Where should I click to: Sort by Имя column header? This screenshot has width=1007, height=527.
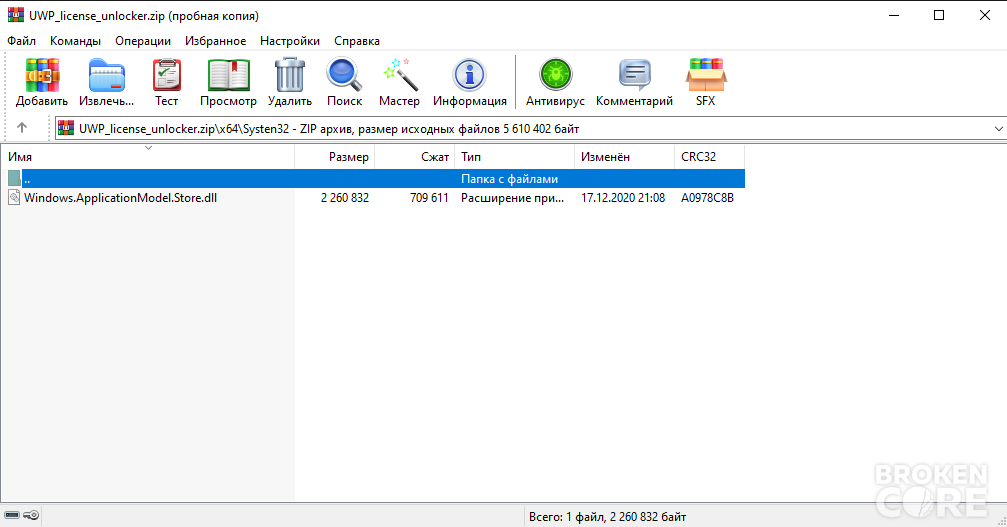(x=147, y=157)
